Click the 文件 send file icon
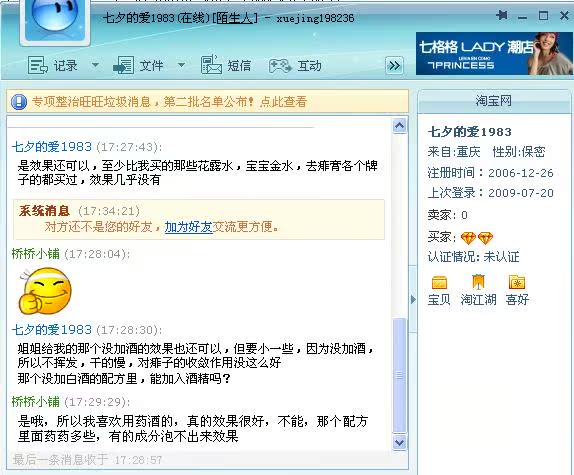The image size is (574, 475). [x=123, y=66]
